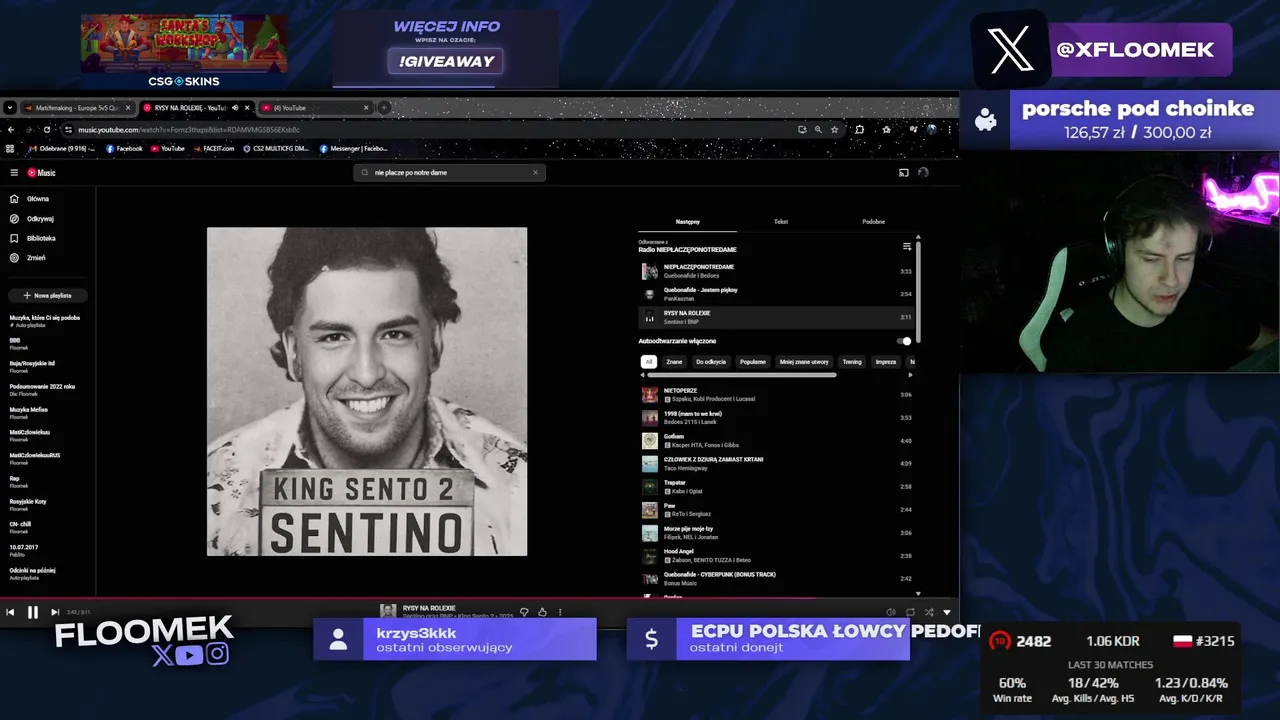Dislike the song RYSY NA ROLEXIE
This screenshot has width=1280, height=720.
(524, 612)
